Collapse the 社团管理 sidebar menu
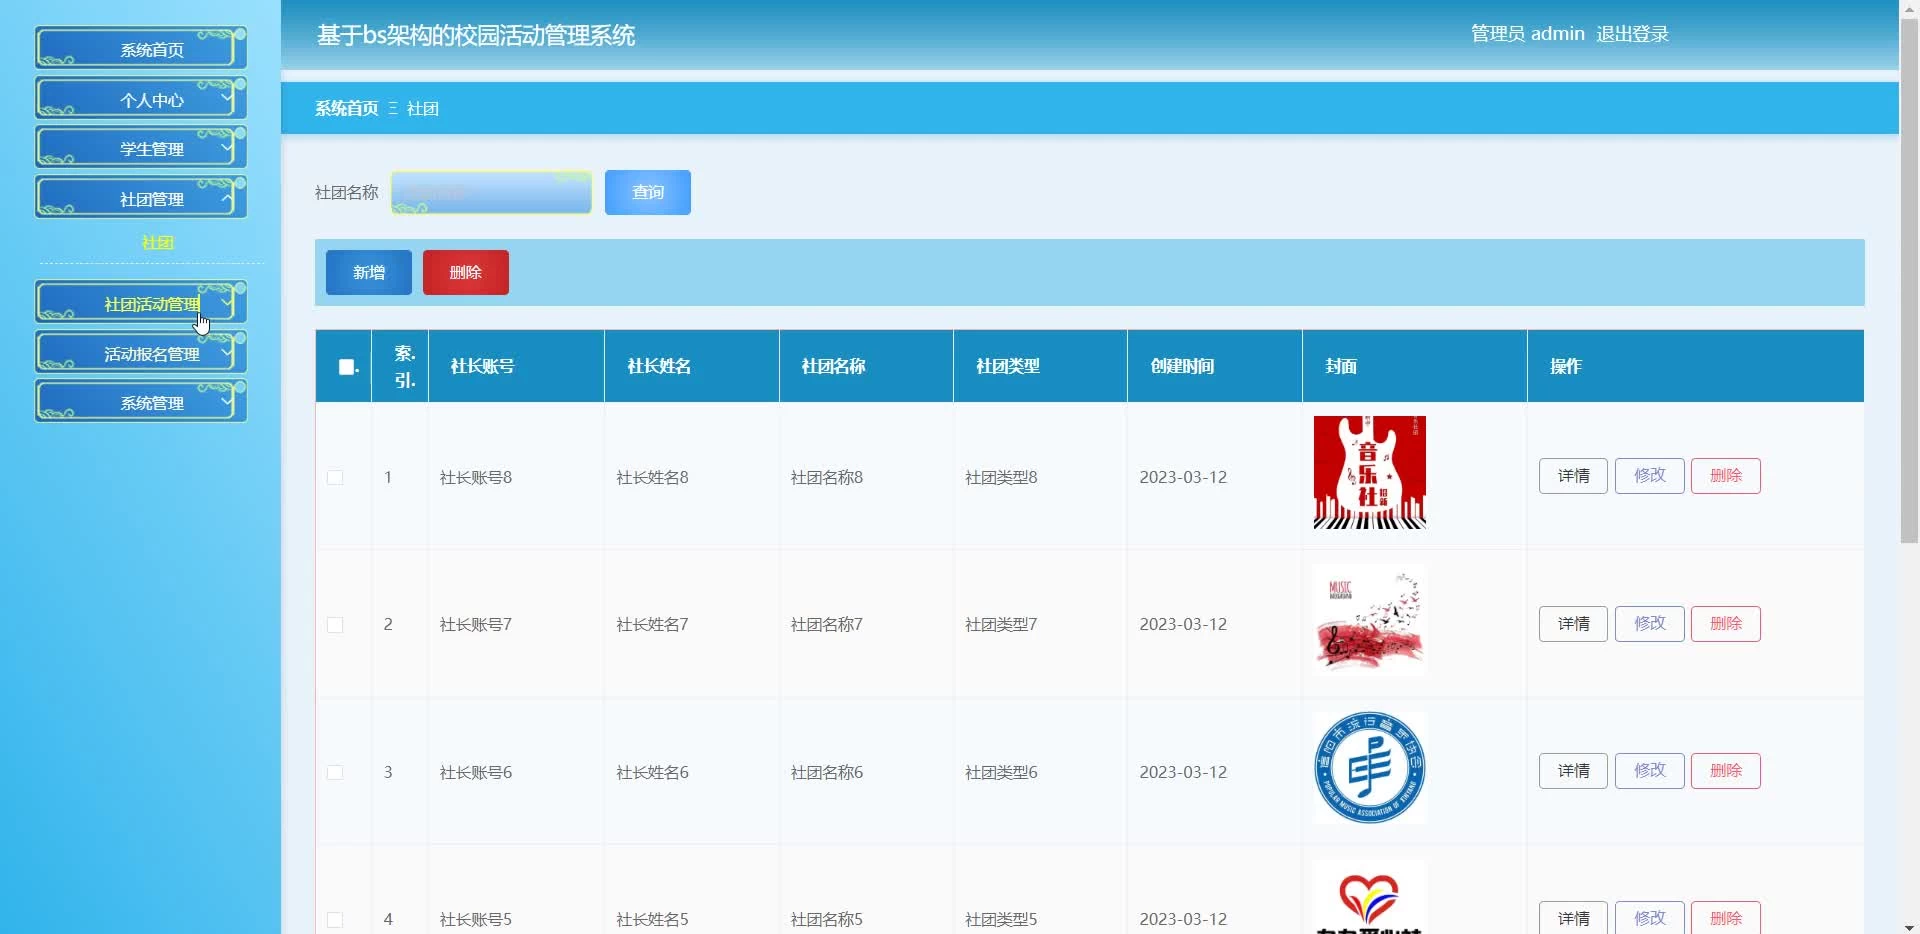 pos(141,197)
